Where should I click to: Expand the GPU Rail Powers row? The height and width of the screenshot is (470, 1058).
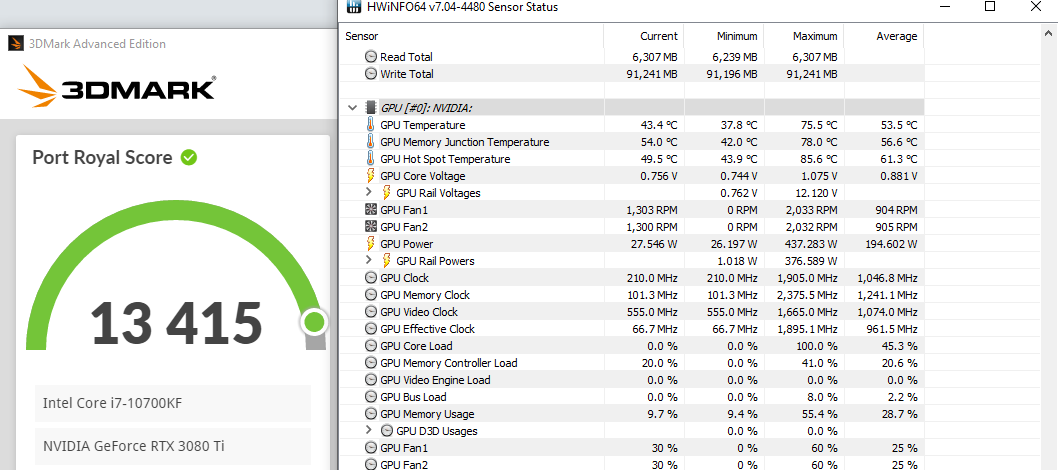tap(368, 261)
